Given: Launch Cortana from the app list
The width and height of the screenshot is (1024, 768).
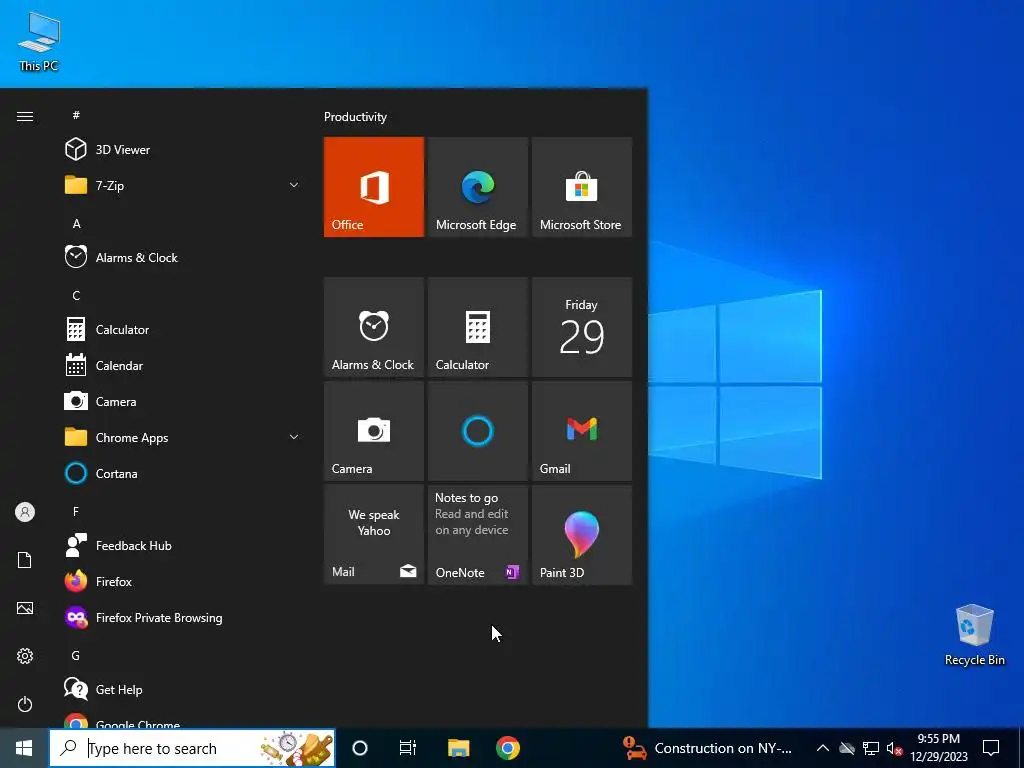Looking at the screenshot, I should point(183,473).
